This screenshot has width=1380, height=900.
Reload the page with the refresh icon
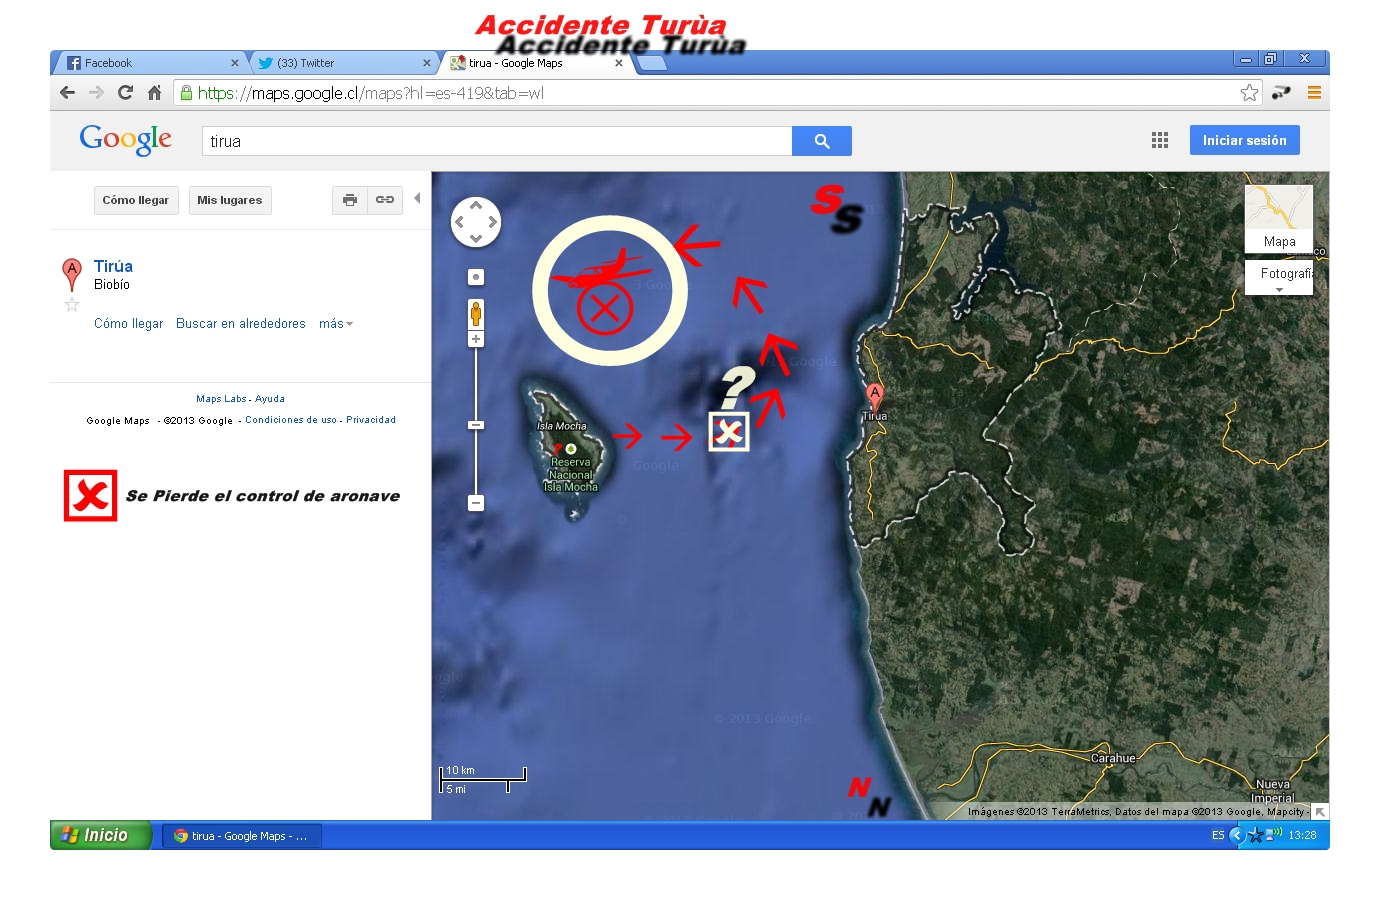click(125, 93)
